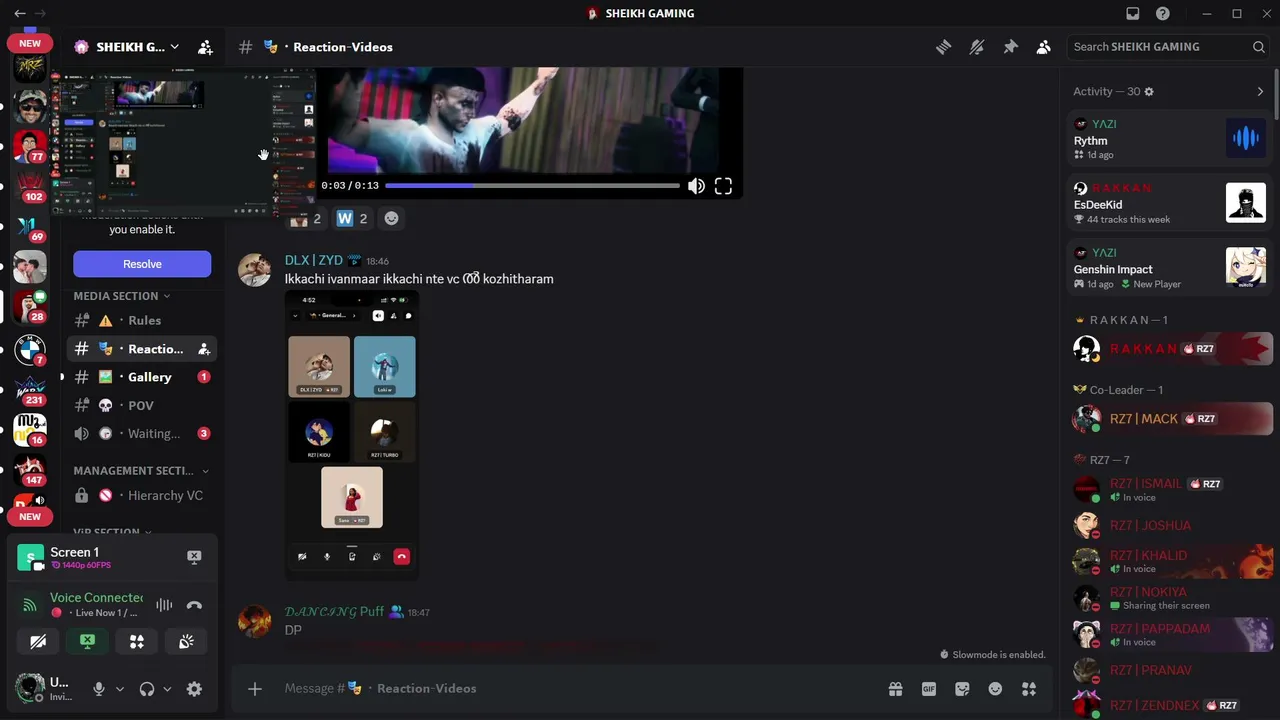Create invite icon beside Reaction channel
1280x720 pixels.
[204, 349]
